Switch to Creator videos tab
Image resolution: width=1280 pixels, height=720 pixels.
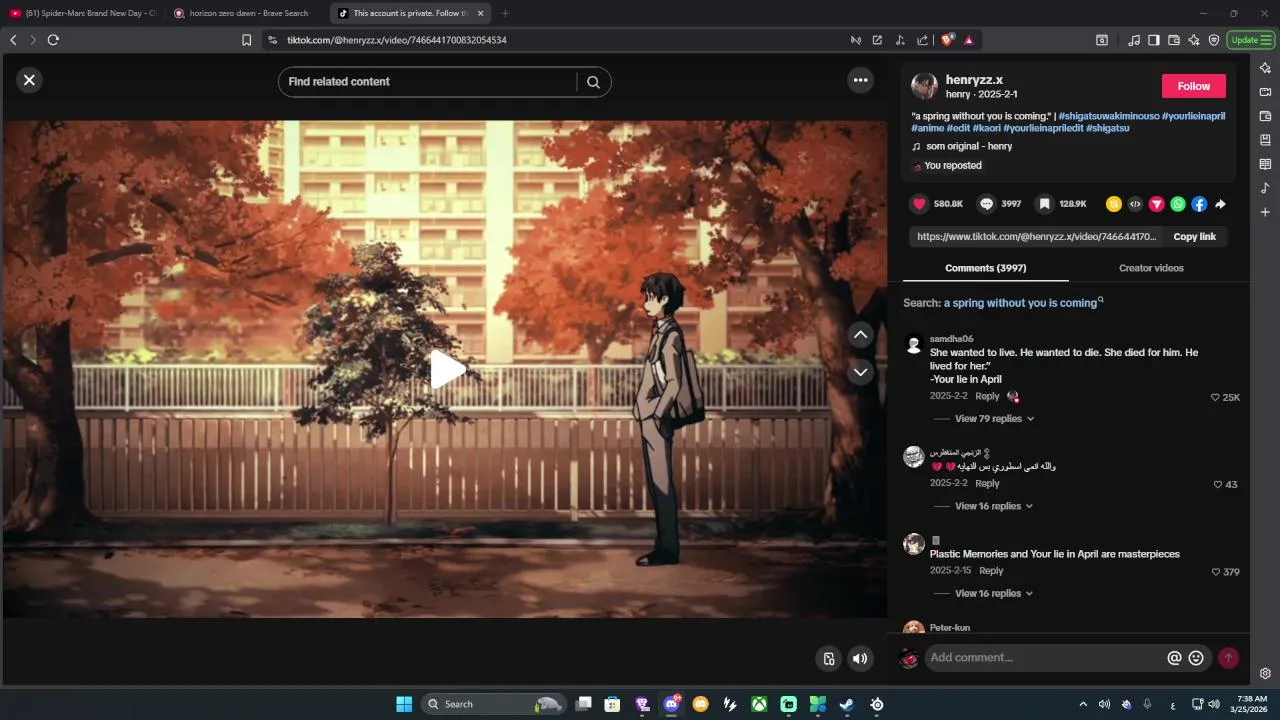click(1151, 268)
